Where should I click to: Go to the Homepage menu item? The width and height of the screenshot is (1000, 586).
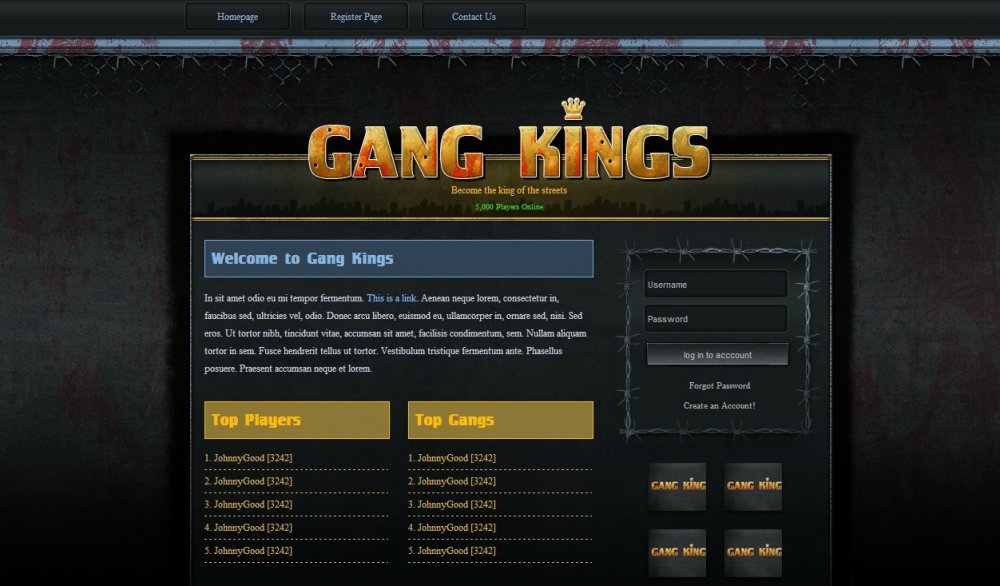237,17
